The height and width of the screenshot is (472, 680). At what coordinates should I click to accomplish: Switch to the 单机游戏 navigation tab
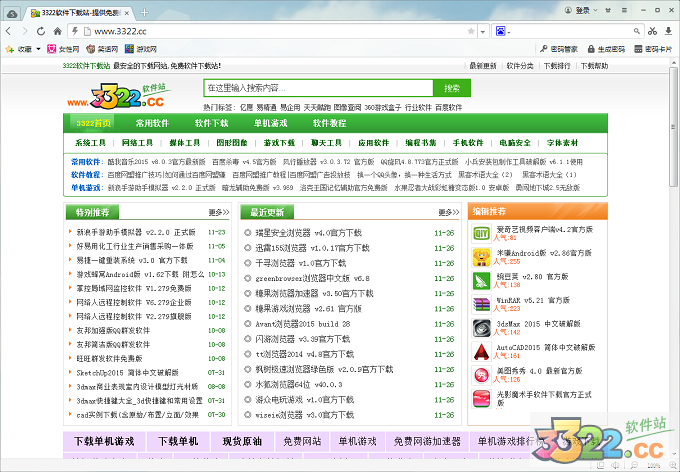tap(270, 123)
